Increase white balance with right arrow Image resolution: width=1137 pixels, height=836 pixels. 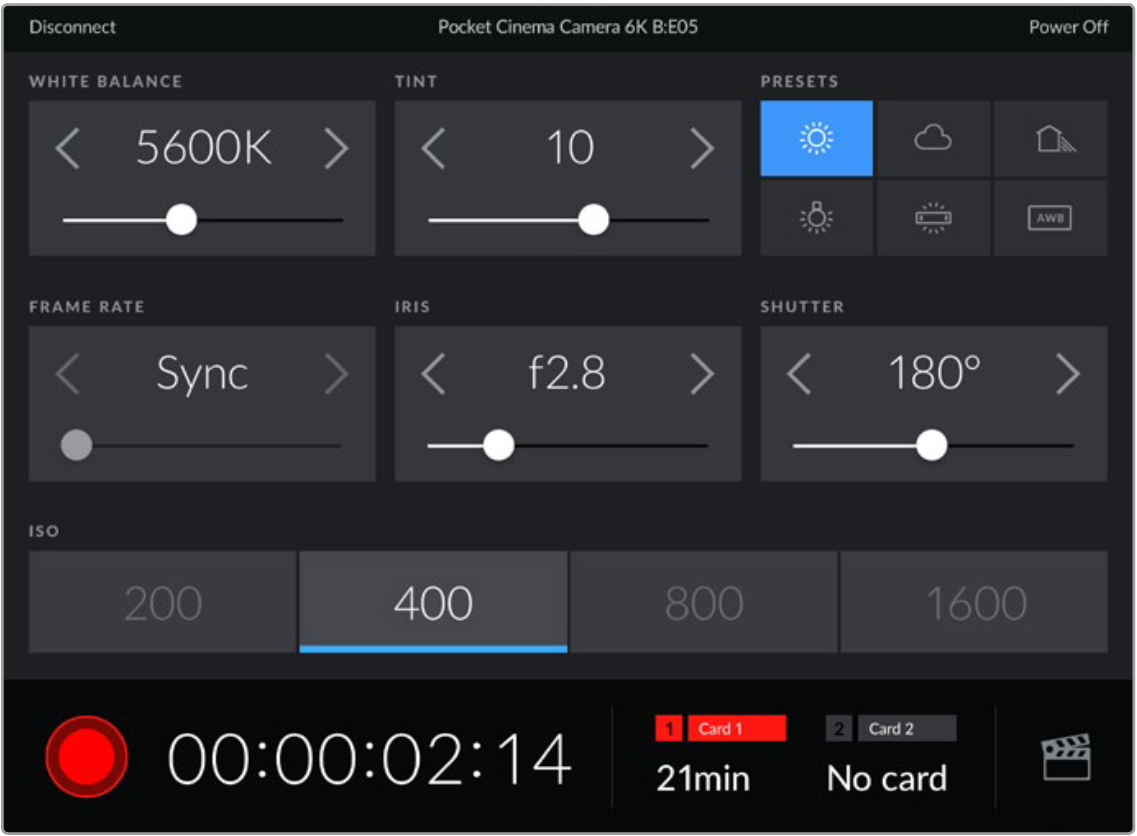tap(336, 149)
